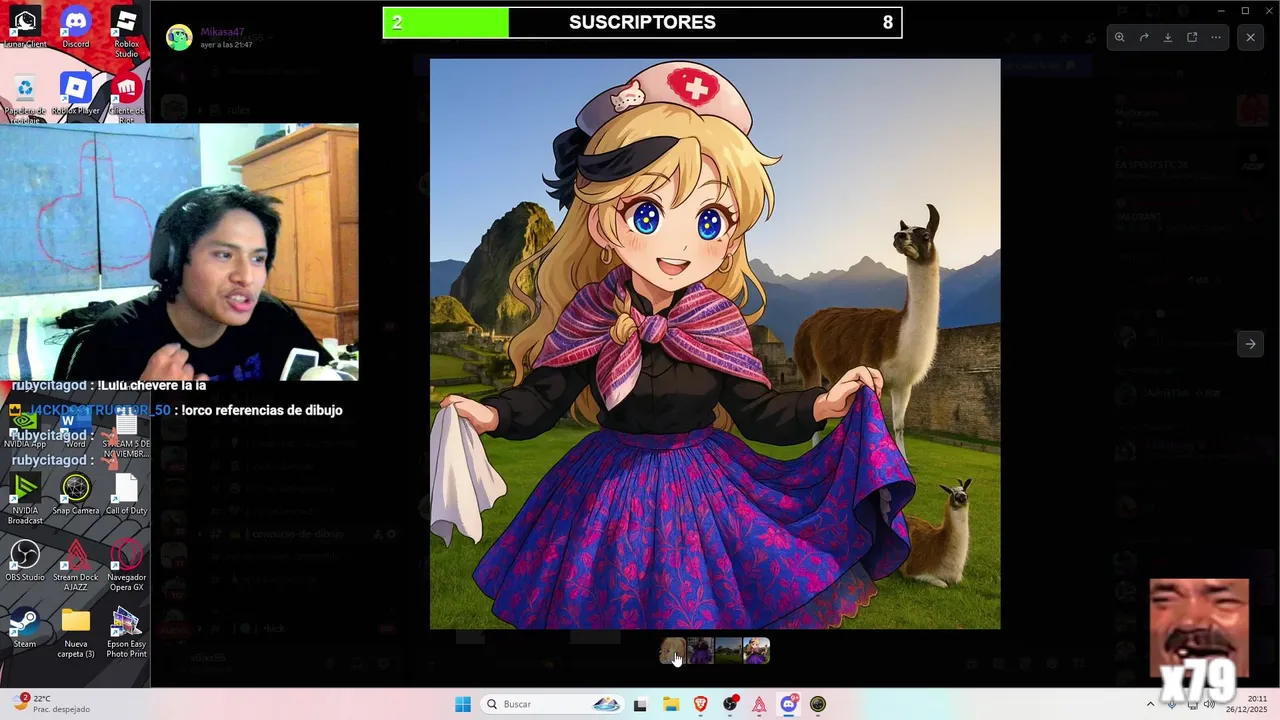Open Stream Dock AJAZZ desktop shortcut
Image resolution: width=1280 pixels, height=720 pixels.
(75, 565)
